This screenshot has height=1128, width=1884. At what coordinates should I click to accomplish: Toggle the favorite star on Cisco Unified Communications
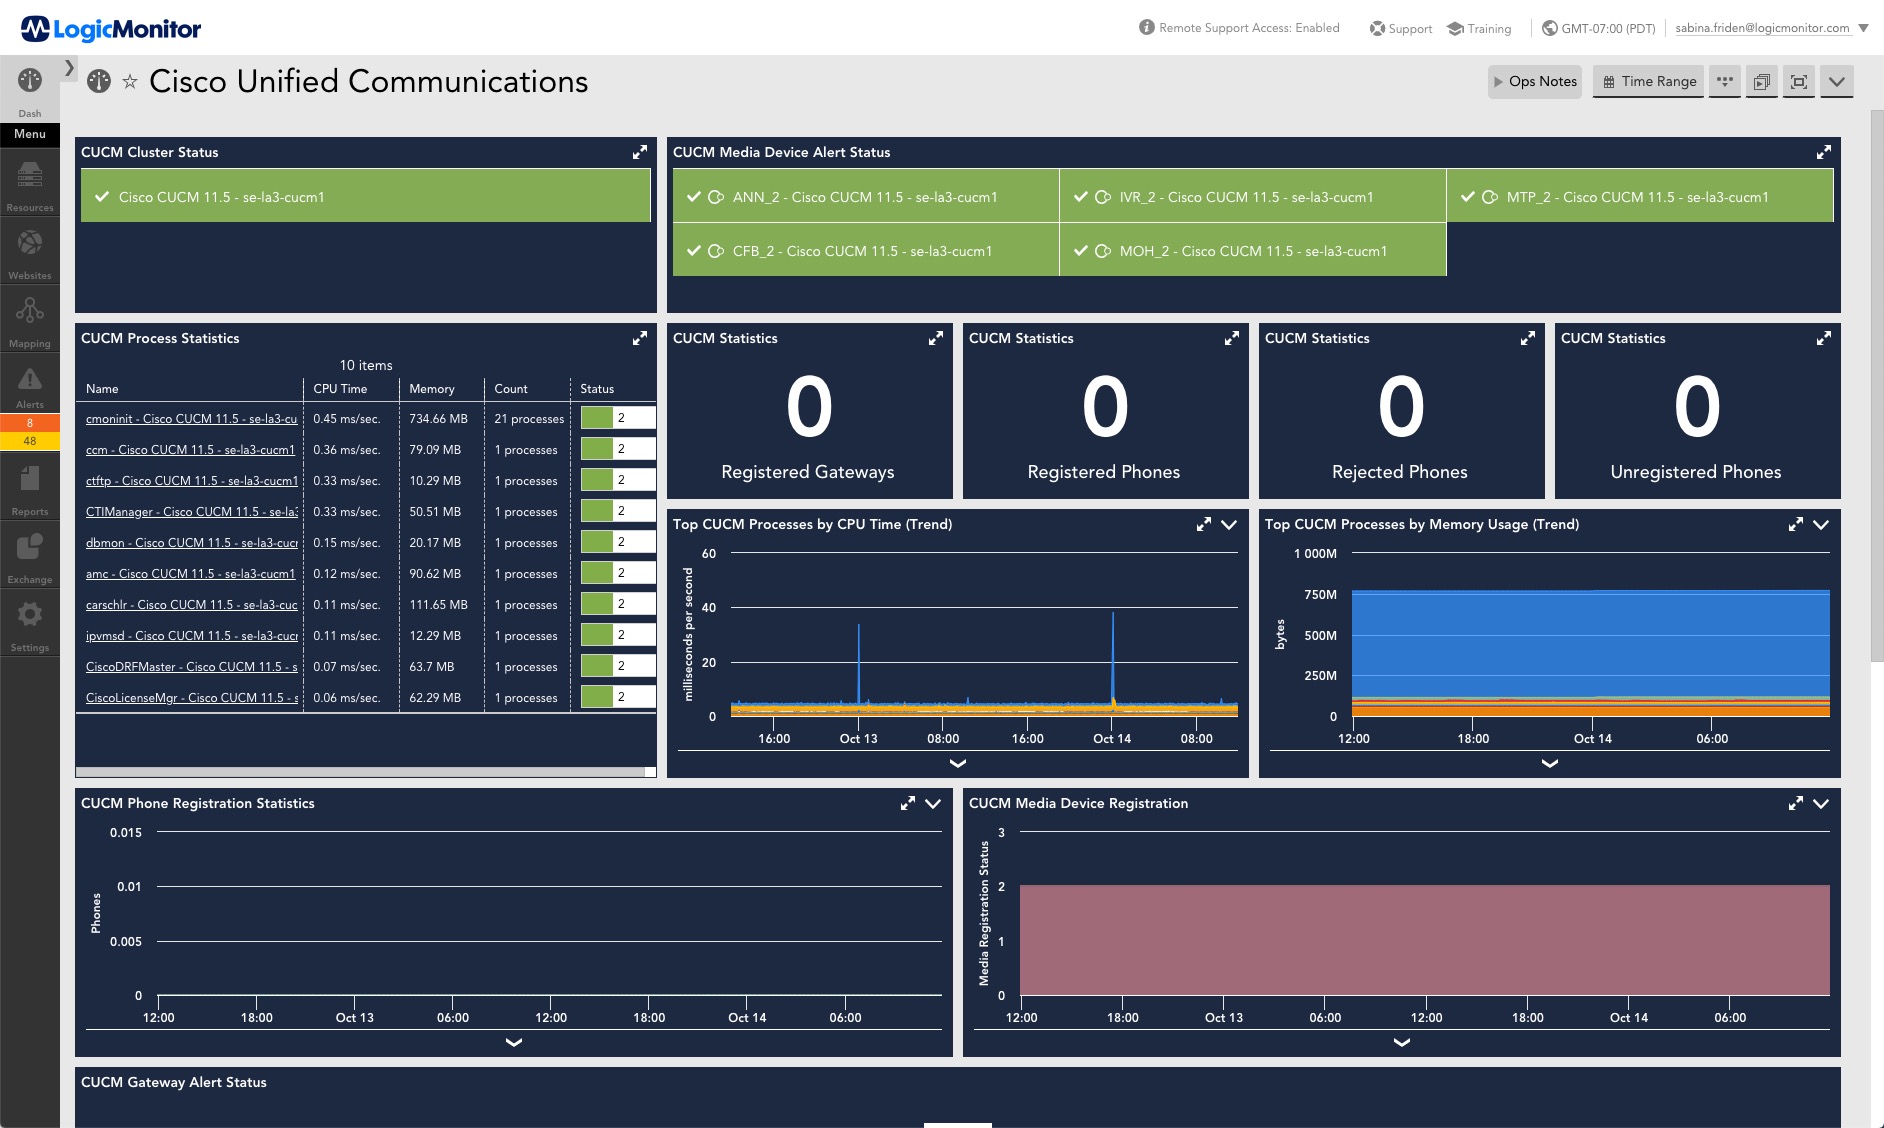pos(131,82)
